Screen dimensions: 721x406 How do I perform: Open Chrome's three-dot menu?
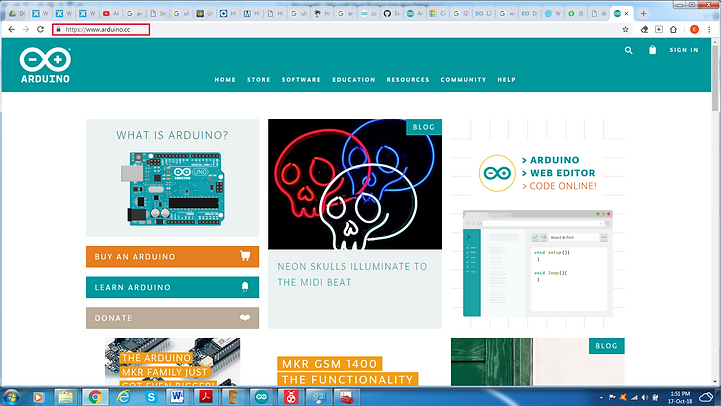click(709, 29)
